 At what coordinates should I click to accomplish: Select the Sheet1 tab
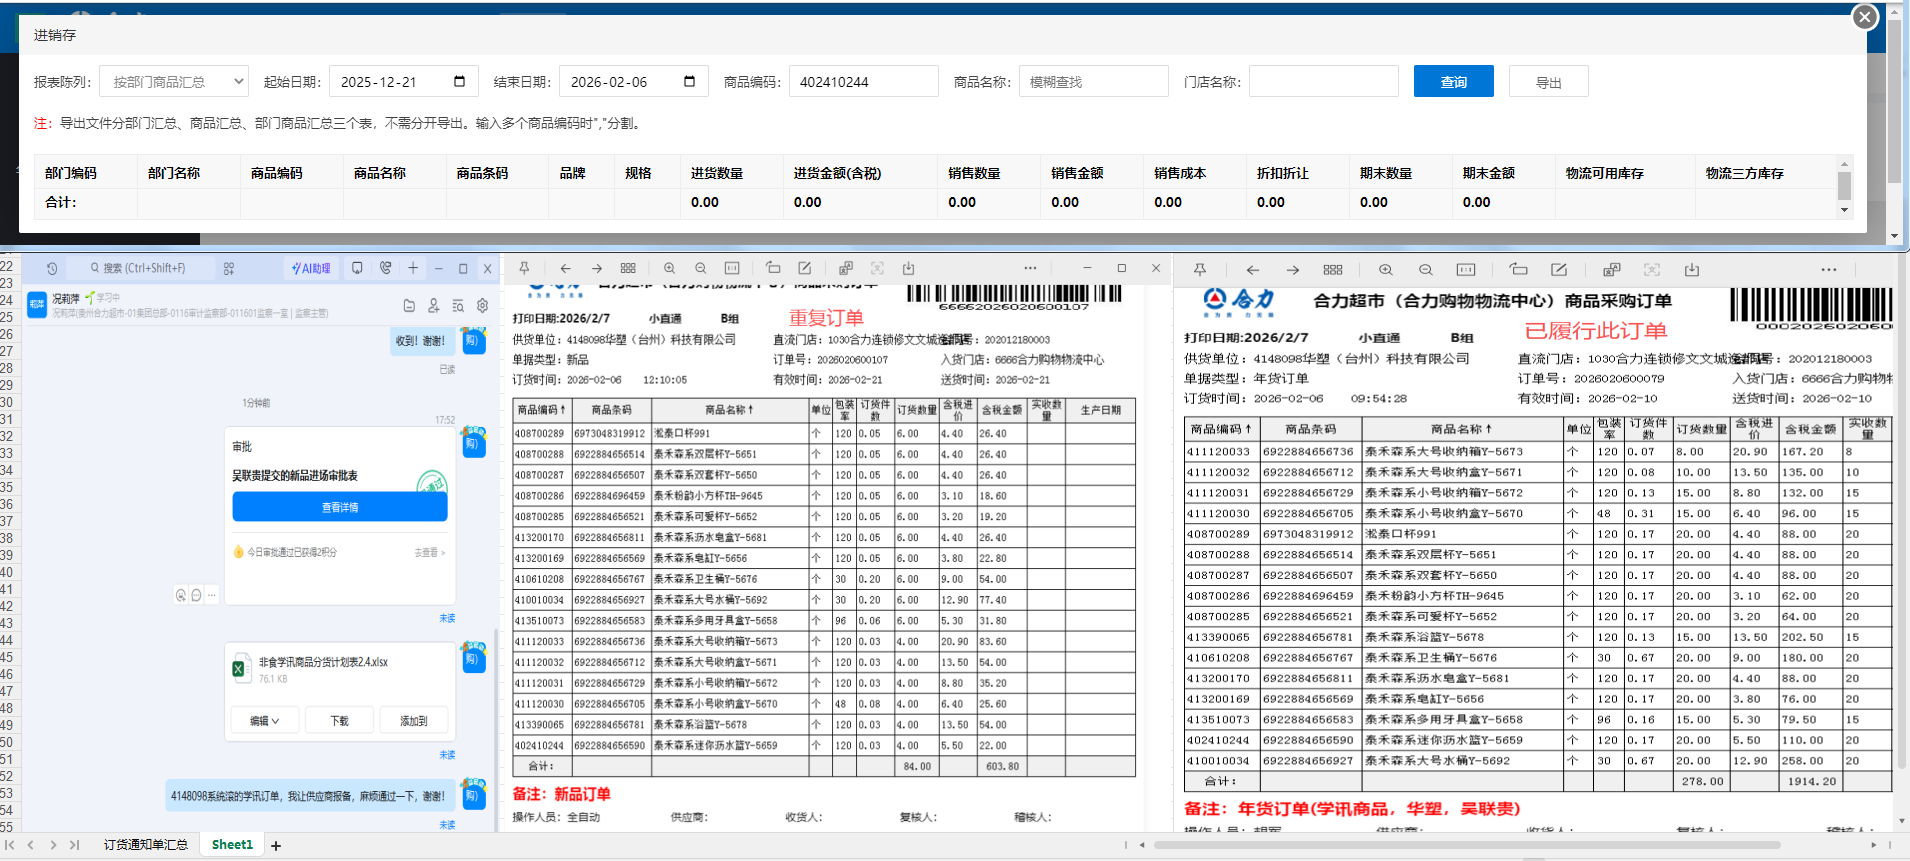[x=232, y=845]
